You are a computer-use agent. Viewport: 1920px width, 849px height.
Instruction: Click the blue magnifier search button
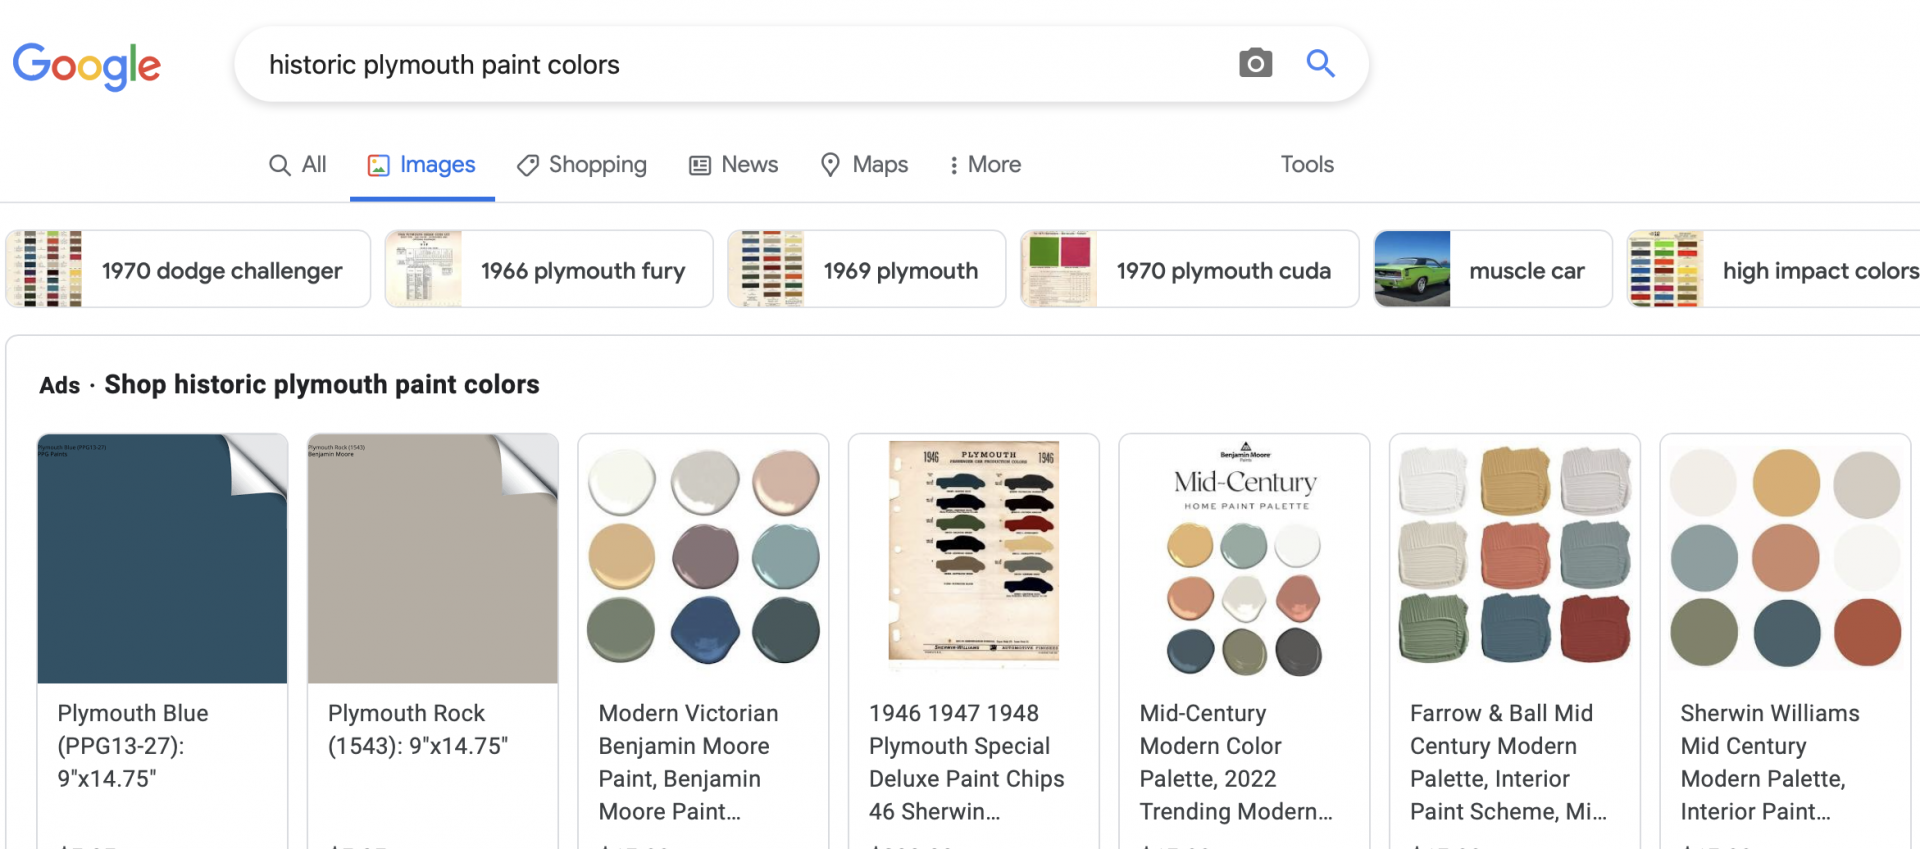click(x=1320, y=63)
